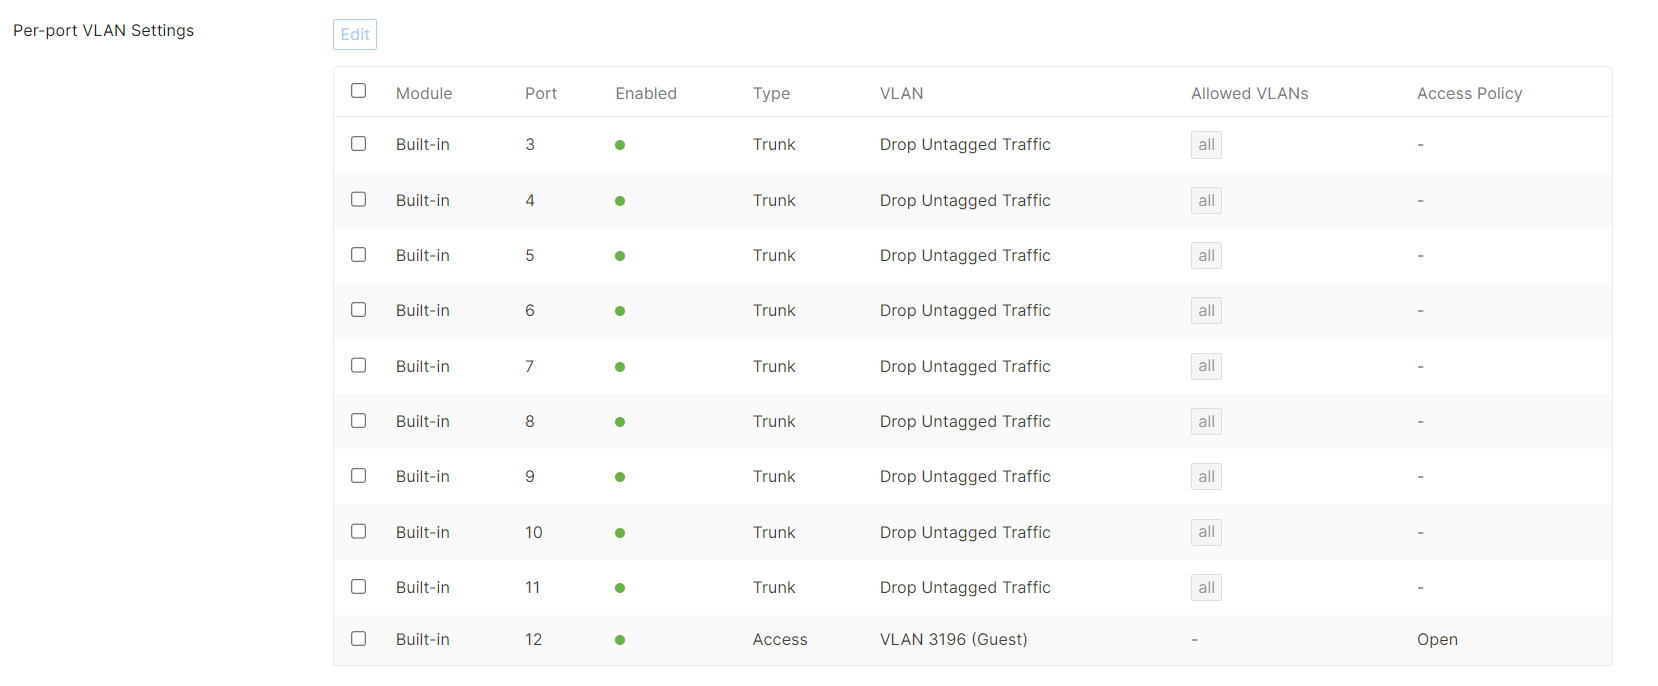This screenshot has width=1658, height=686.
Task: Click the Enabled dot on port 9's row
Action: coord(620,476)
